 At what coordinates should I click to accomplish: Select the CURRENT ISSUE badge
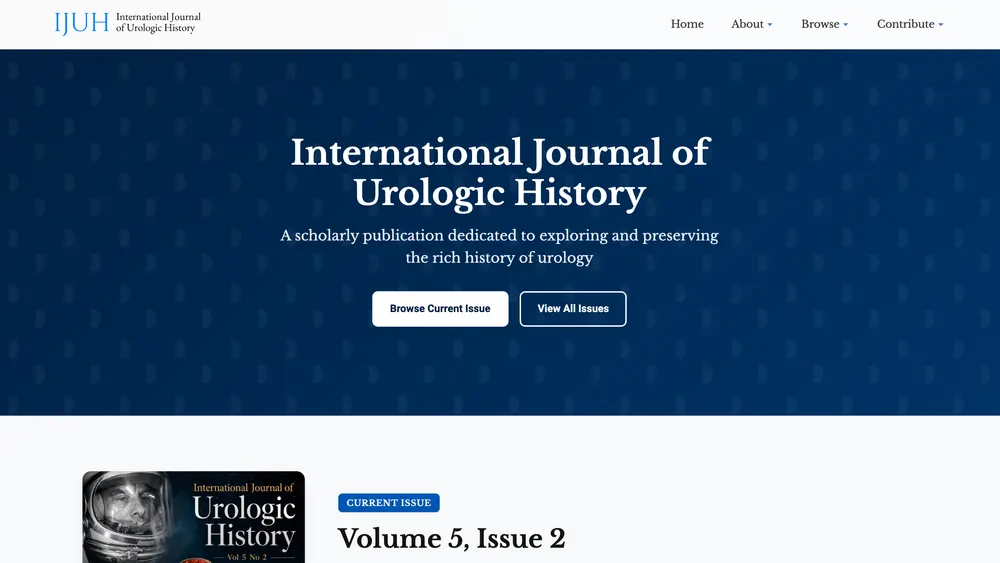pos(388,502)
